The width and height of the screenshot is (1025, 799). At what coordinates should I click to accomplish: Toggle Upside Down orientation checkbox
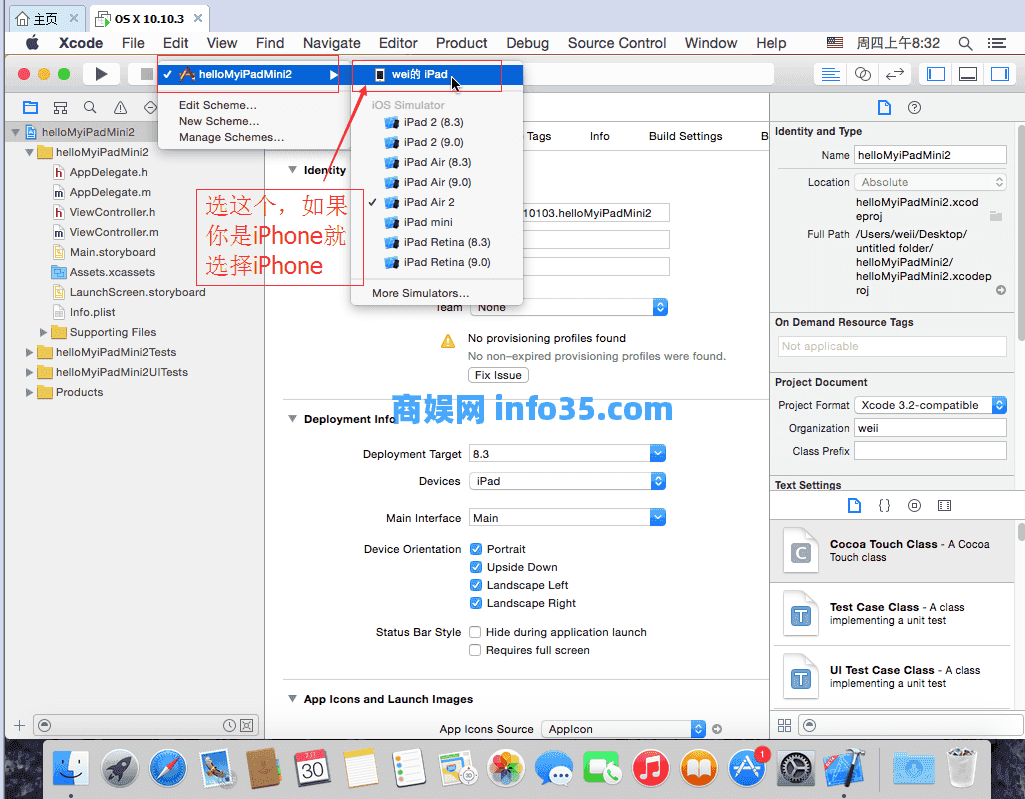pyautogui.click(x=476, y=567)
